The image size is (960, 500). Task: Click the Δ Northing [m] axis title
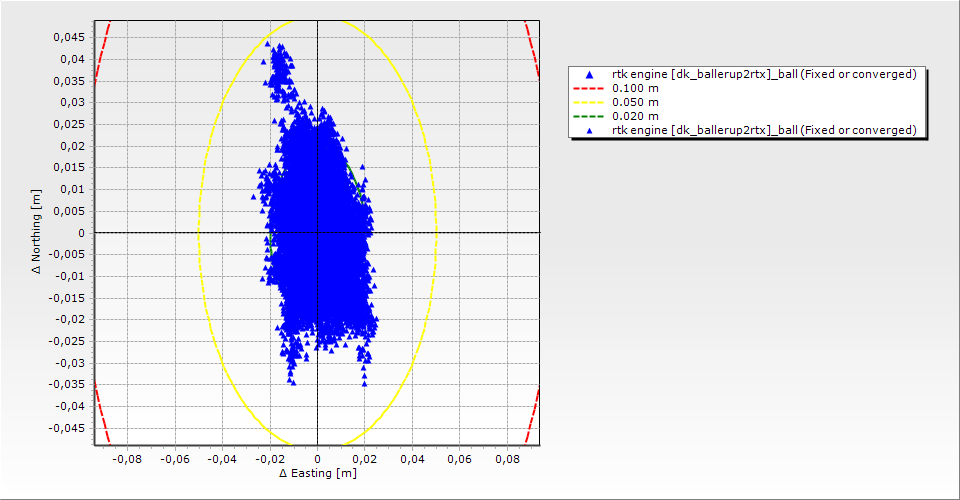pyautogui.click(x=37, y=231)
